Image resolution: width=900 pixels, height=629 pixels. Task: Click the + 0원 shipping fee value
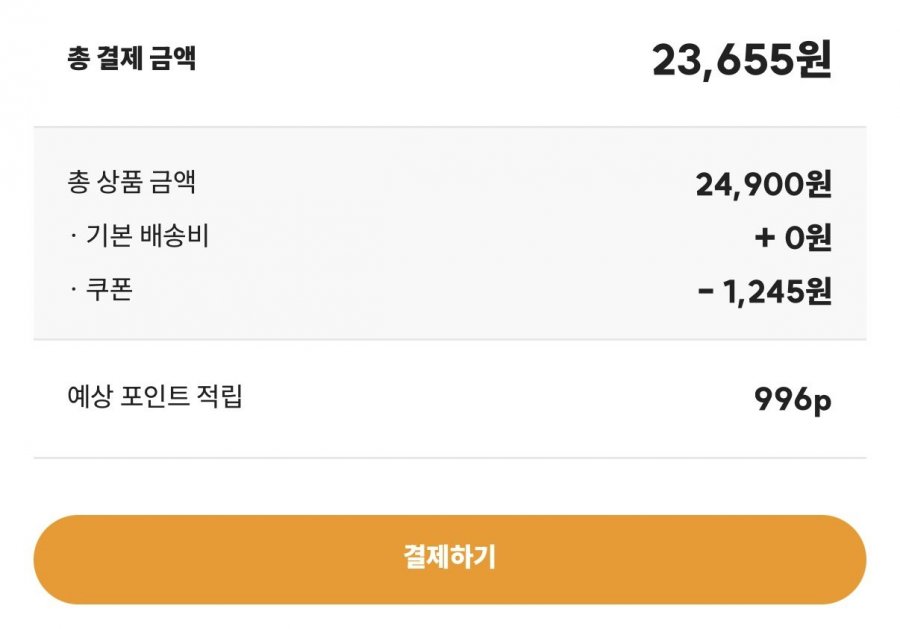tap(793, 239)
